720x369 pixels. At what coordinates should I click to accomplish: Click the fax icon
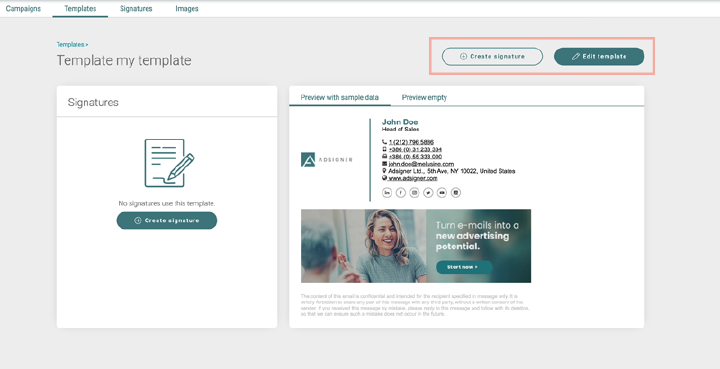pyautogui.click(x=384, y=157)
